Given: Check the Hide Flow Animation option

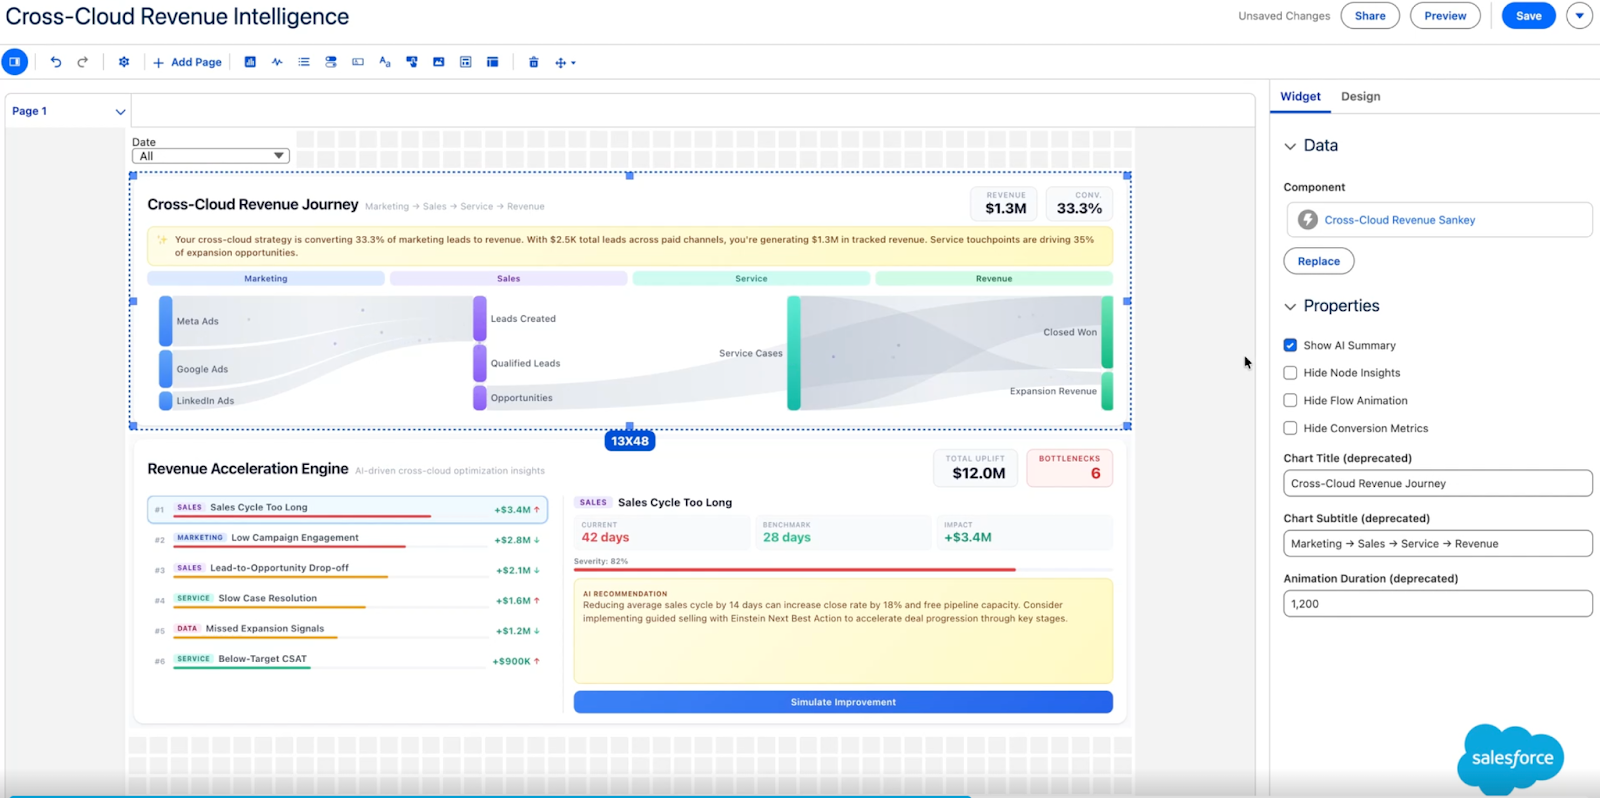Looking at the screenshot, I should click(x=1290, y=400).
